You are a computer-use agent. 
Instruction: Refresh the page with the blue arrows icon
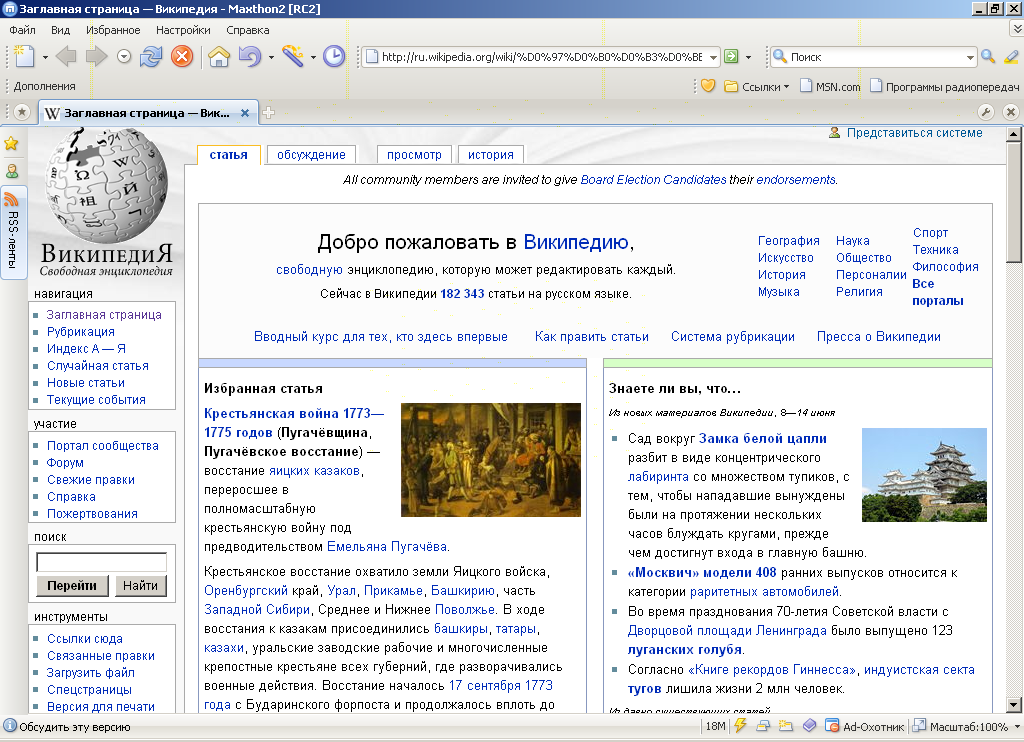click(x=151, y=56)
